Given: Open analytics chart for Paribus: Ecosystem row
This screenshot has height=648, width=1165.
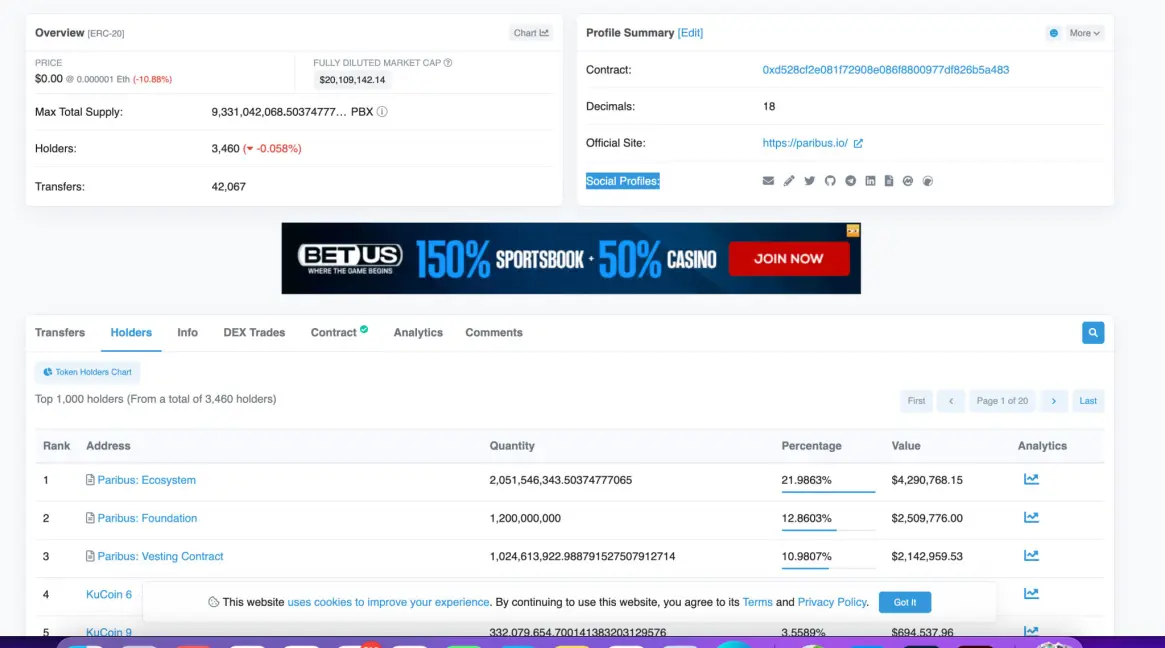Looking at the screenshot, I should pos(1031,479).
